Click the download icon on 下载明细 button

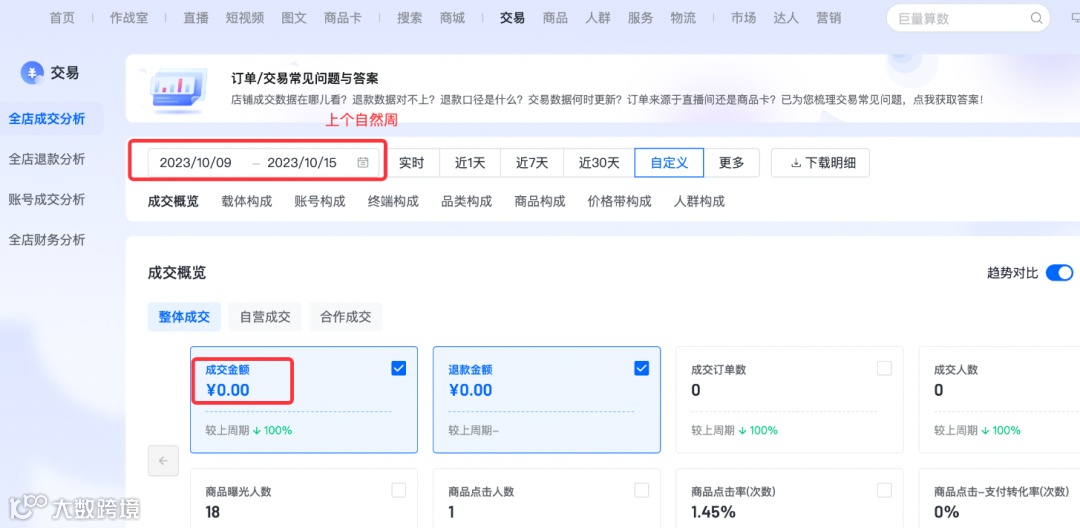(796, 163)
